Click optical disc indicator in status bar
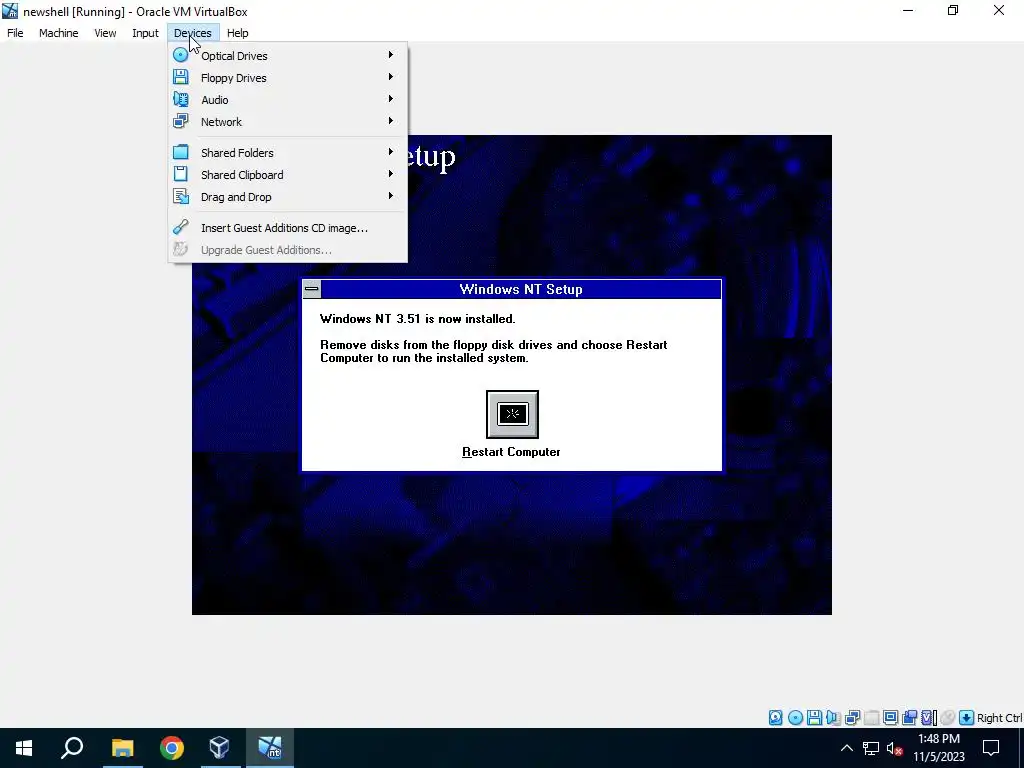1024x768 pixels. pos(795,718)
